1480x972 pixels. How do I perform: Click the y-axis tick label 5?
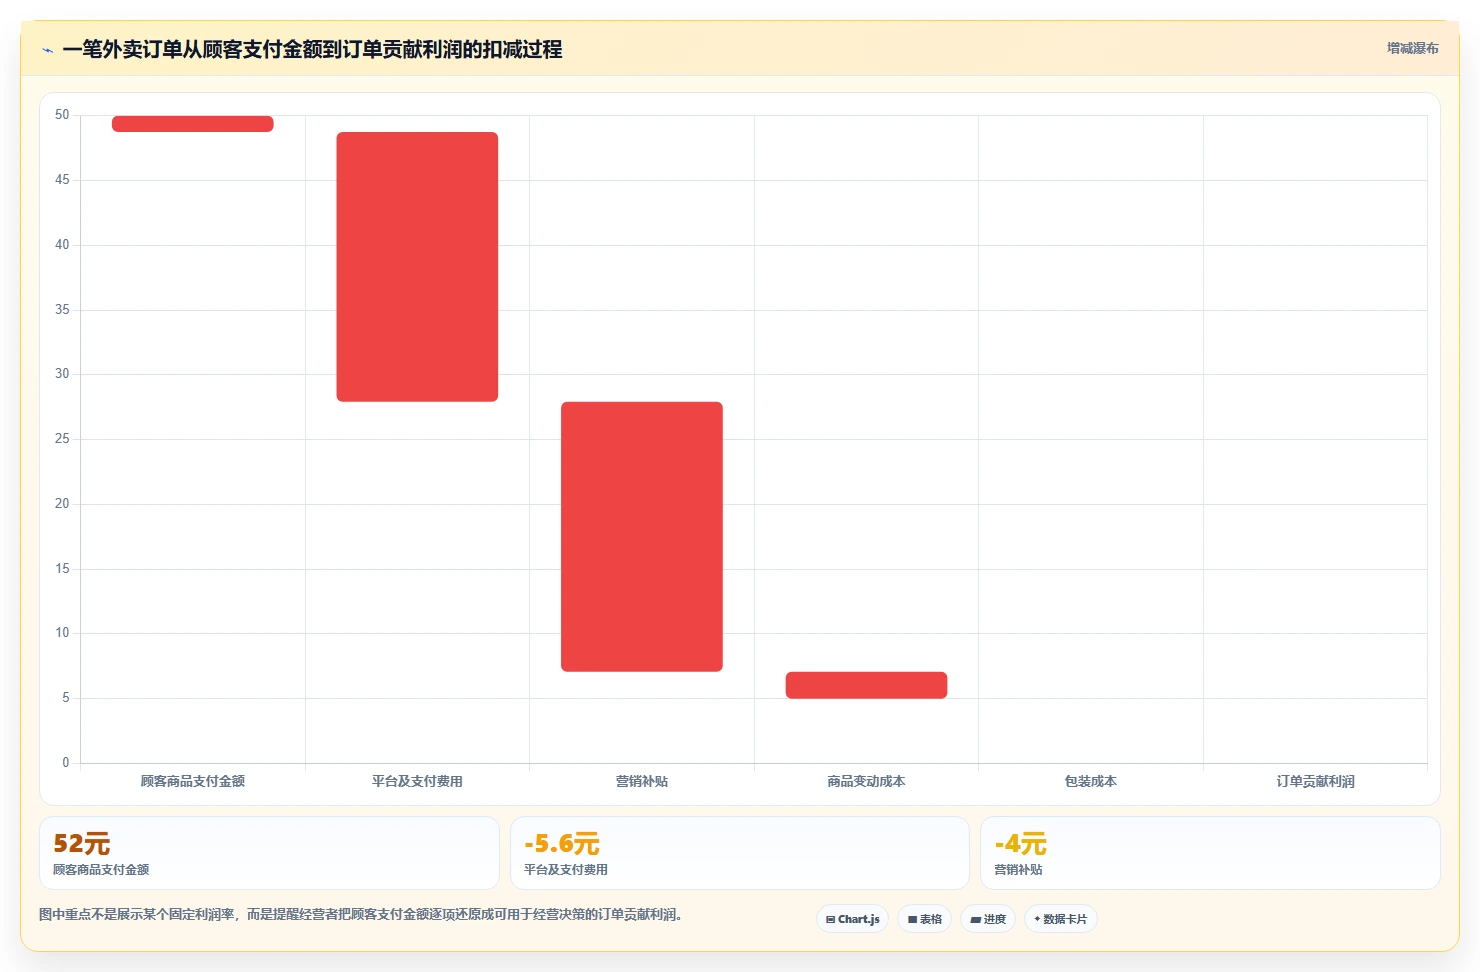[66, 698]
